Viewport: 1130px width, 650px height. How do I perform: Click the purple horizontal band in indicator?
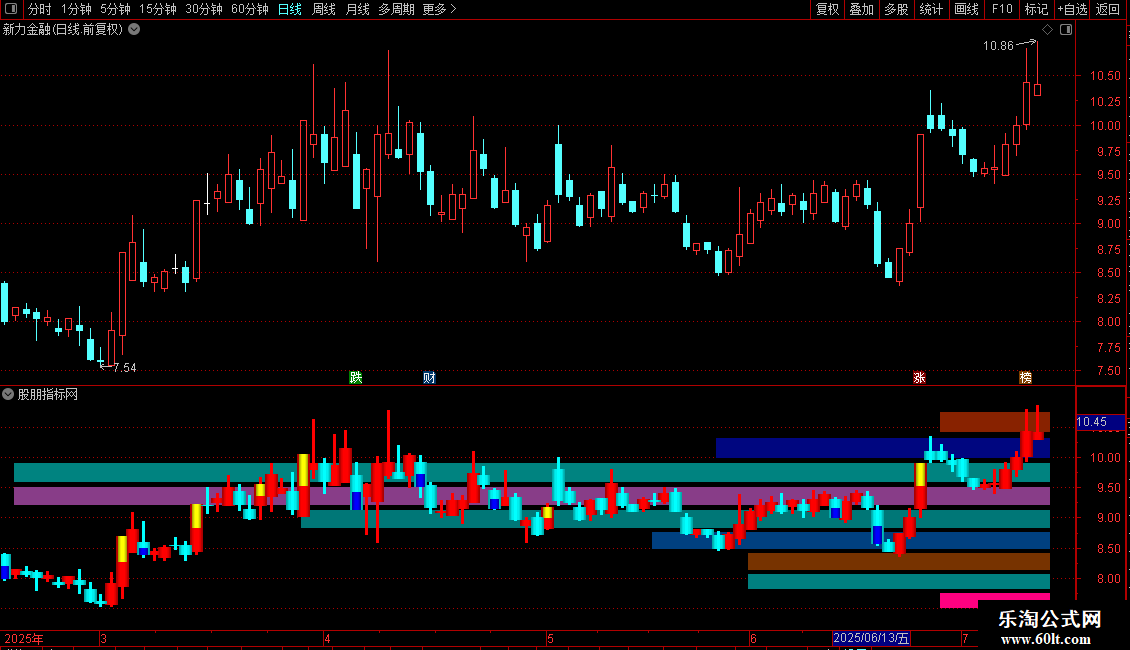pyautogui.click(x=532, y=496)
